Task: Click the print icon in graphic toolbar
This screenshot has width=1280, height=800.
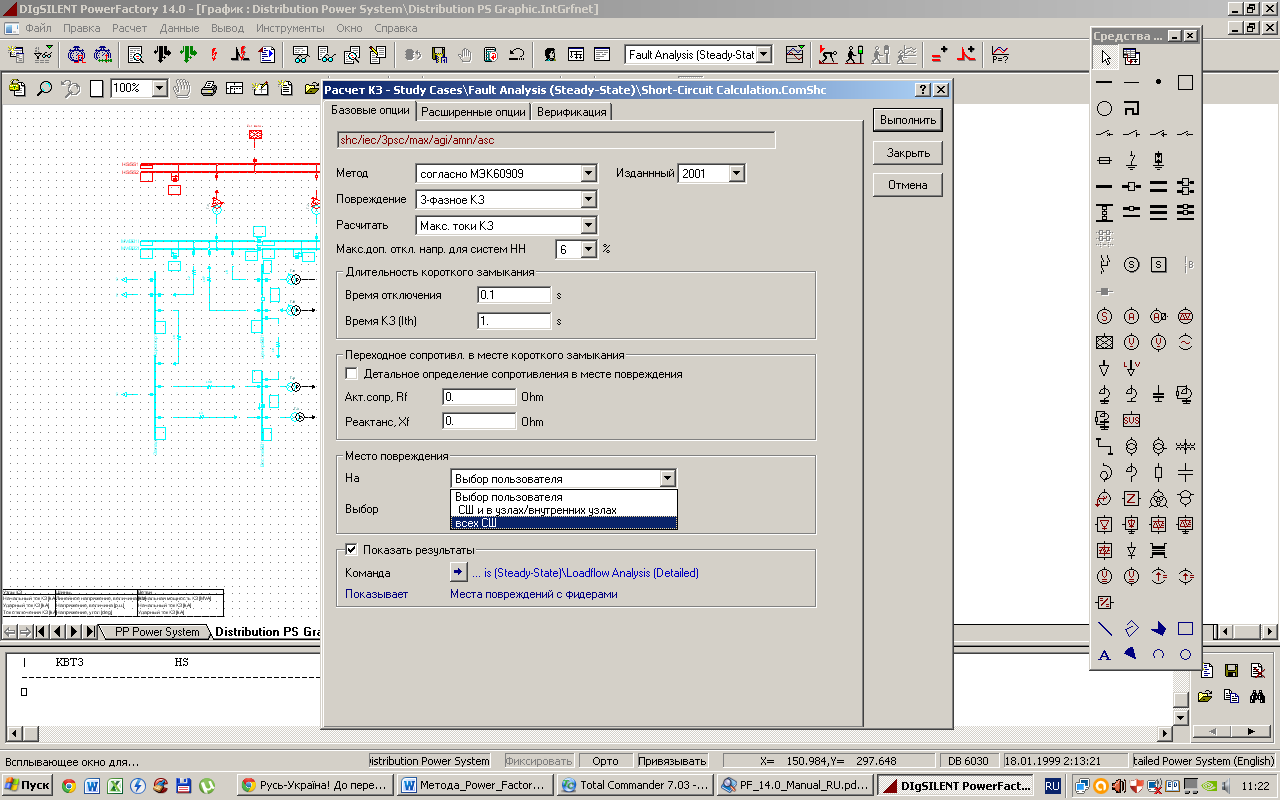Action: pos(209,88)
